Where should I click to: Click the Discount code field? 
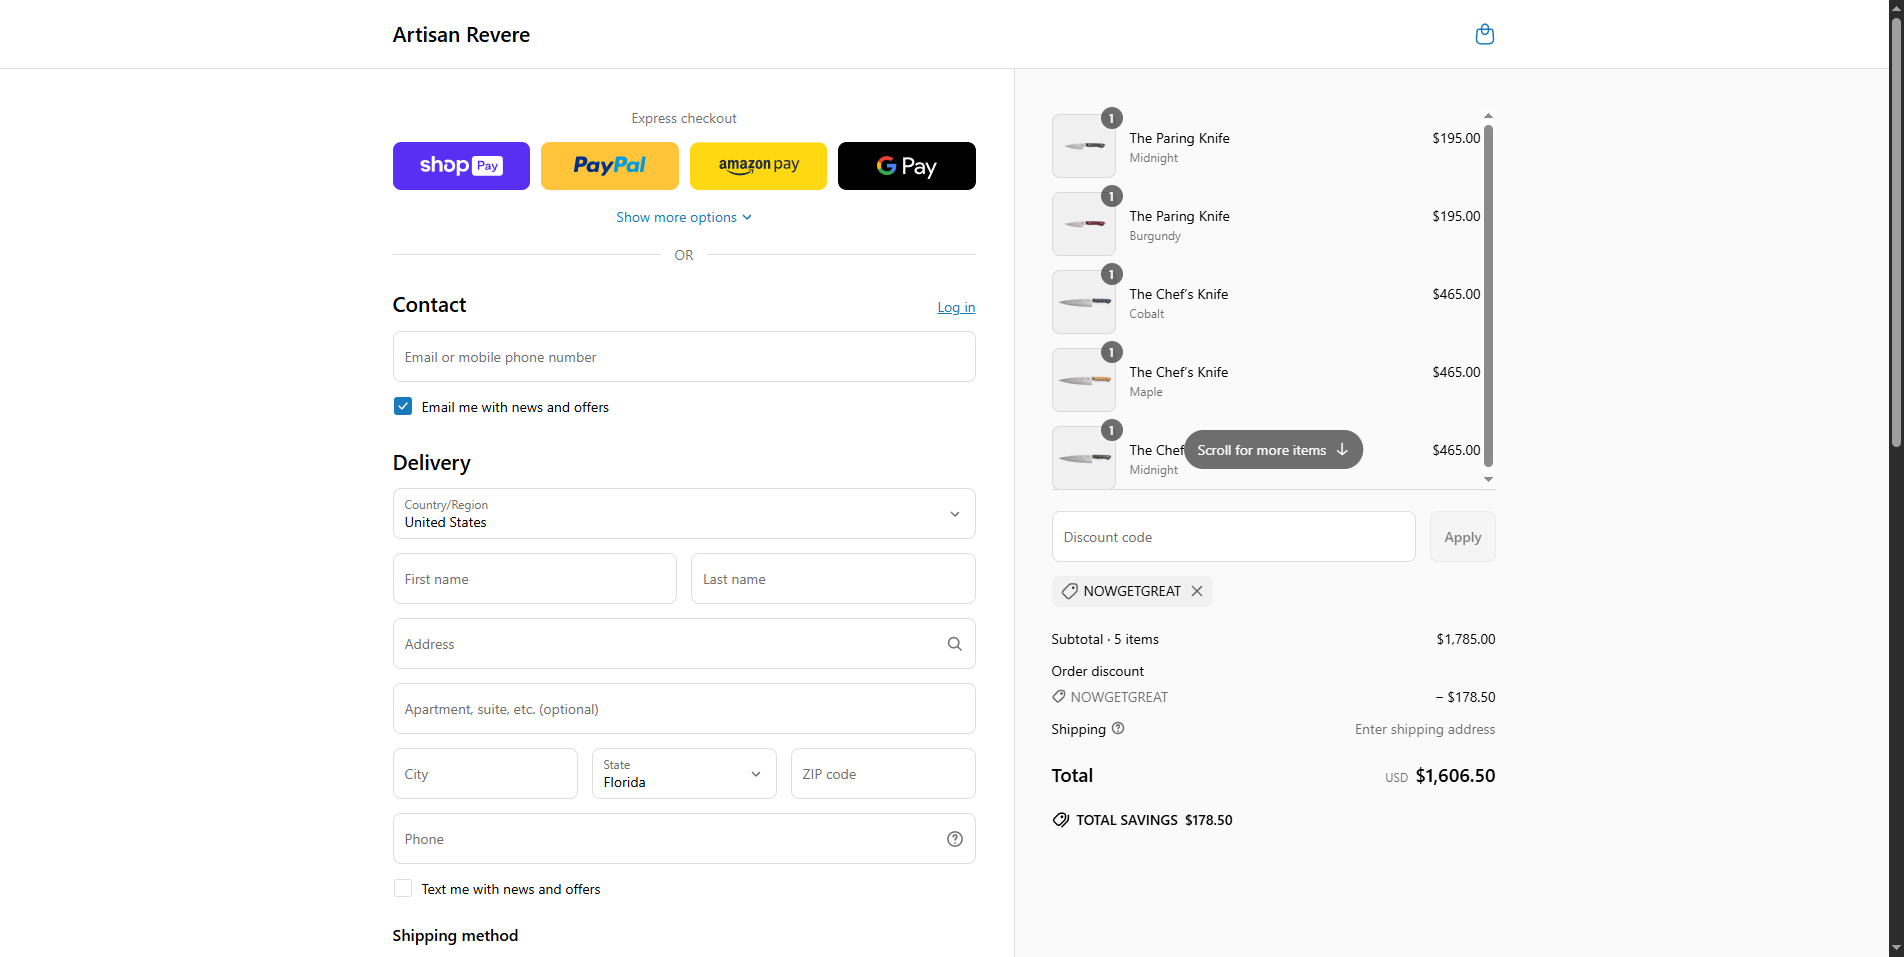[1233, 537]
